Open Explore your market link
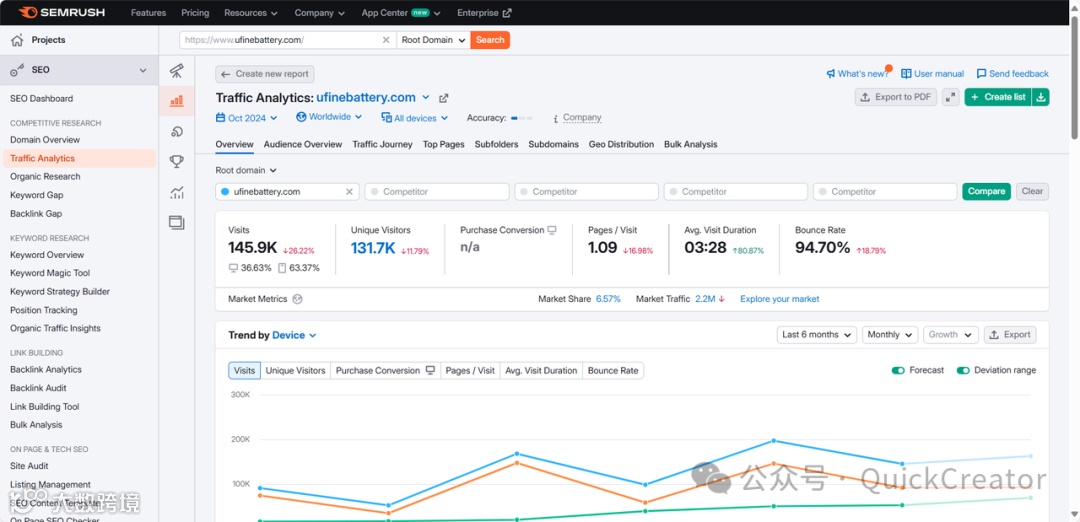 coord(780,299)
